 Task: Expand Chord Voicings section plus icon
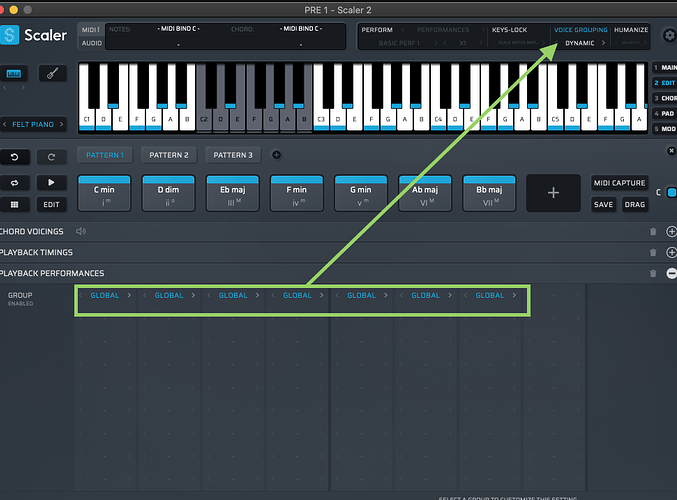click(671, 232)
